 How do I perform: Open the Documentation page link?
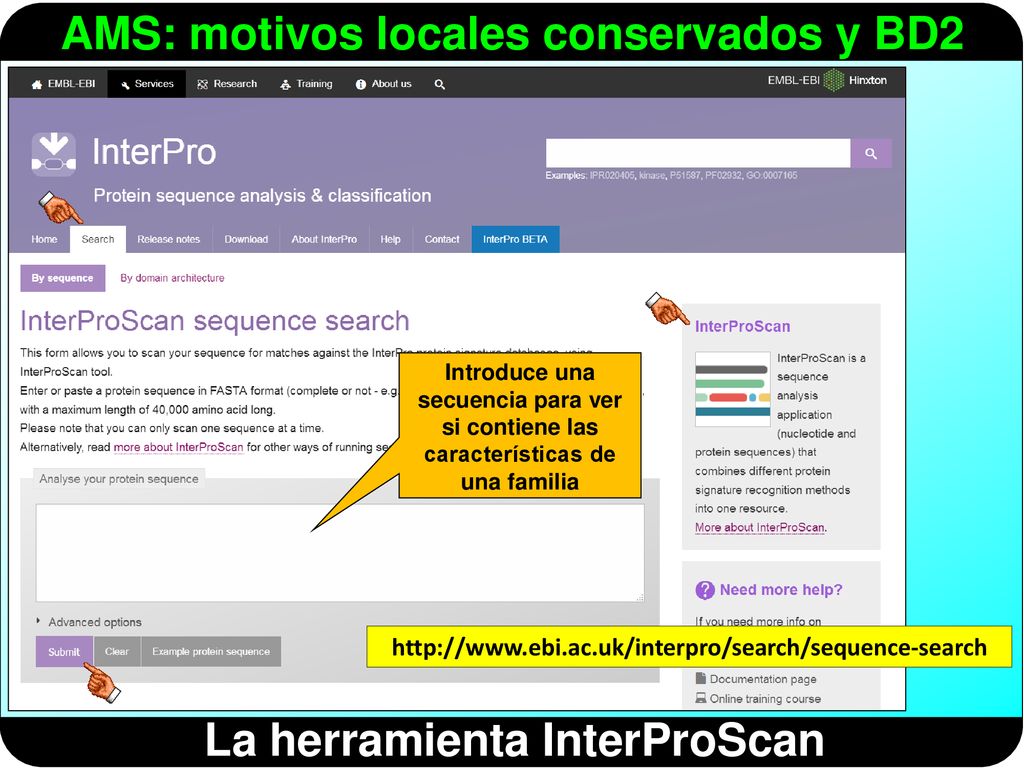click(x=763, y=679)
